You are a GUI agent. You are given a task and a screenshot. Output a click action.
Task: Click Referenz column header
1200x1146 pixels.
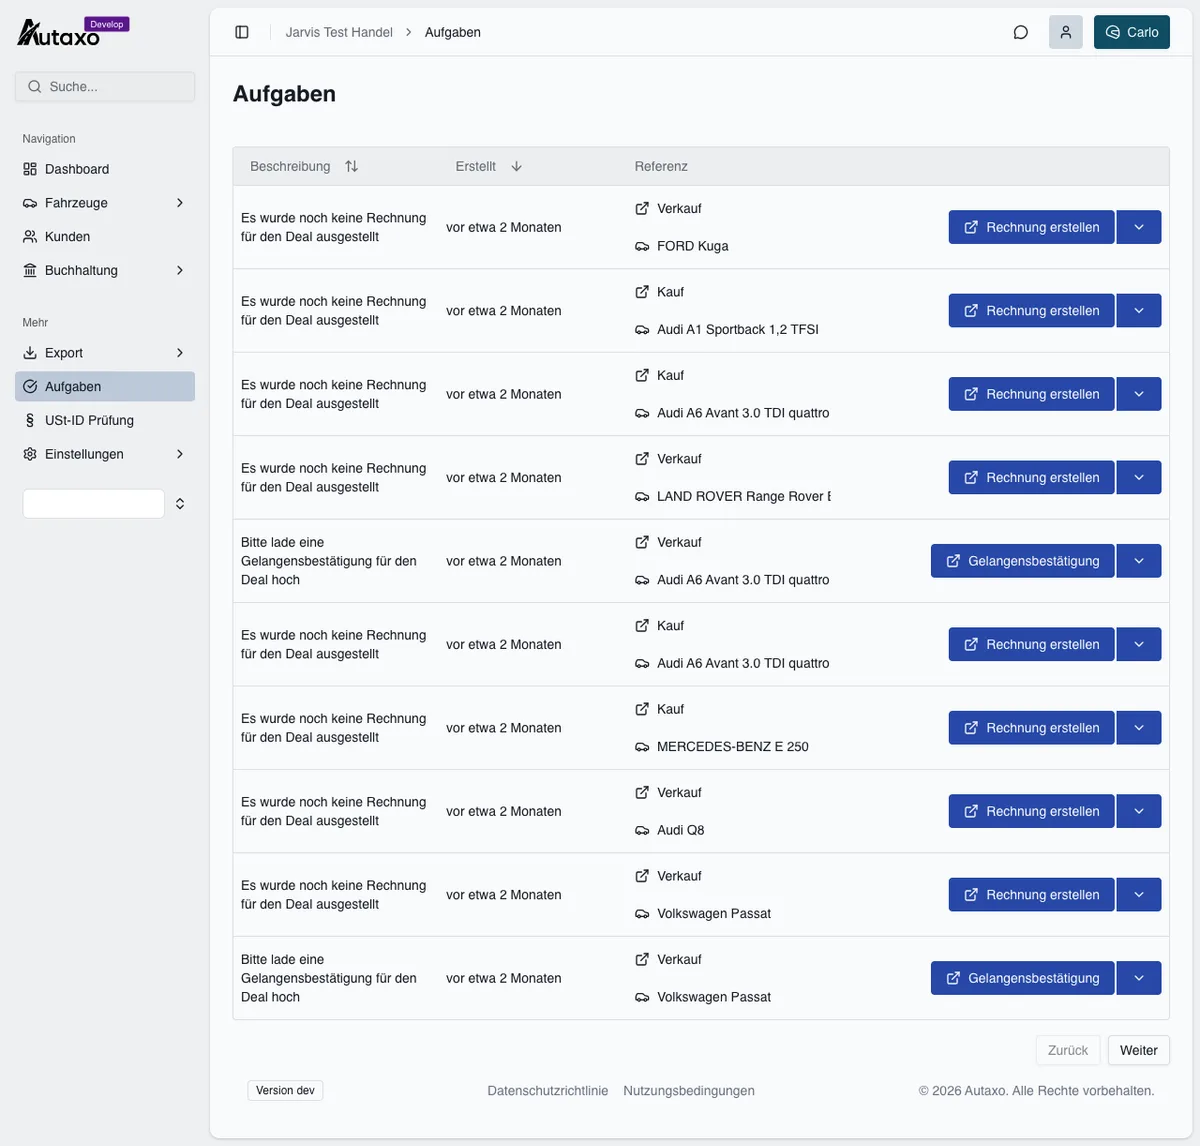point(661,166)
